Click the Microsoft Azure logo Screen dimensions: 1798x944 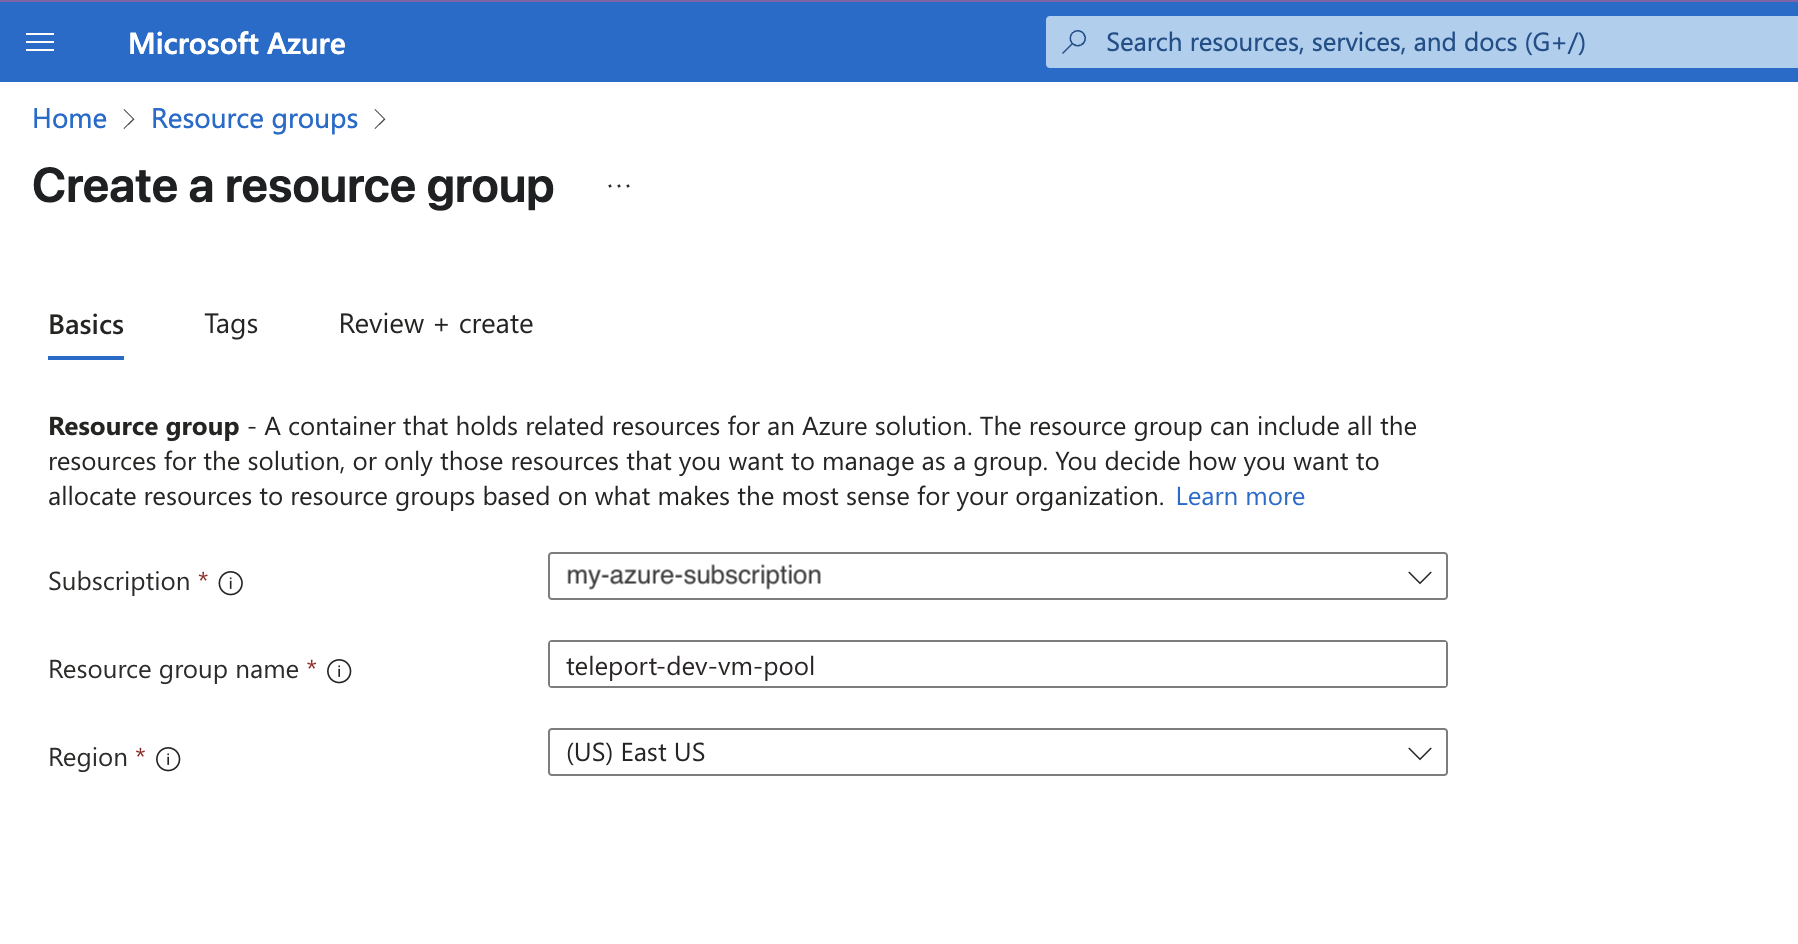click(x=236, y=42)
